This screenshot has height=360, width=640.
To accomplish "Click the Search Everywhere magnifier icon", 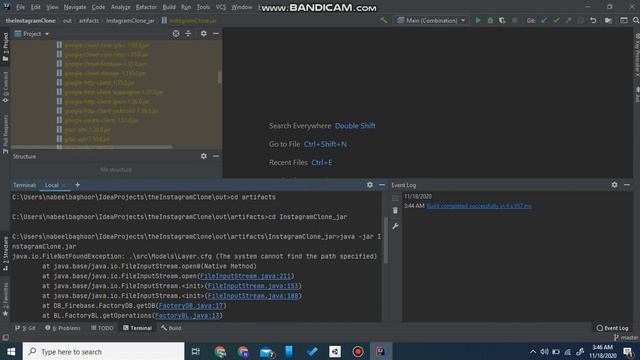I will [636, 20].
